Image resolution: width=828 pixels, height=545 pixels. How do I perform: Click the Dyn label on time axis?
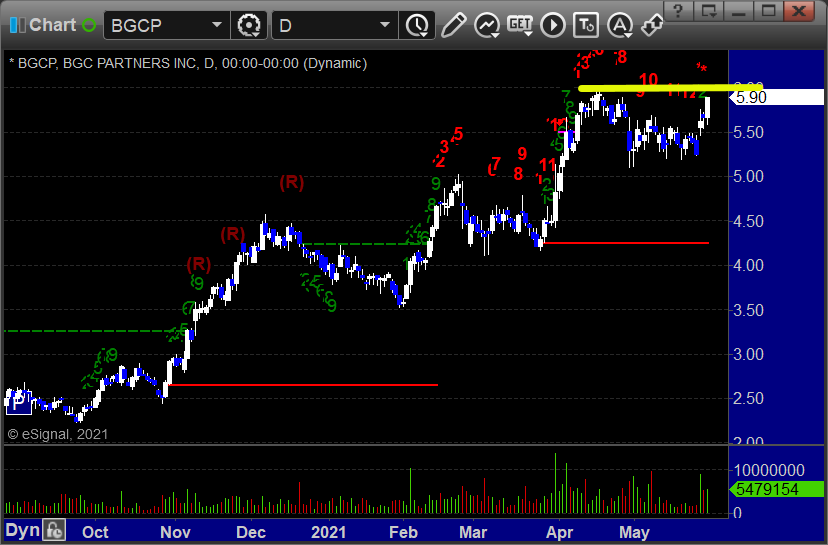point(22,530)
